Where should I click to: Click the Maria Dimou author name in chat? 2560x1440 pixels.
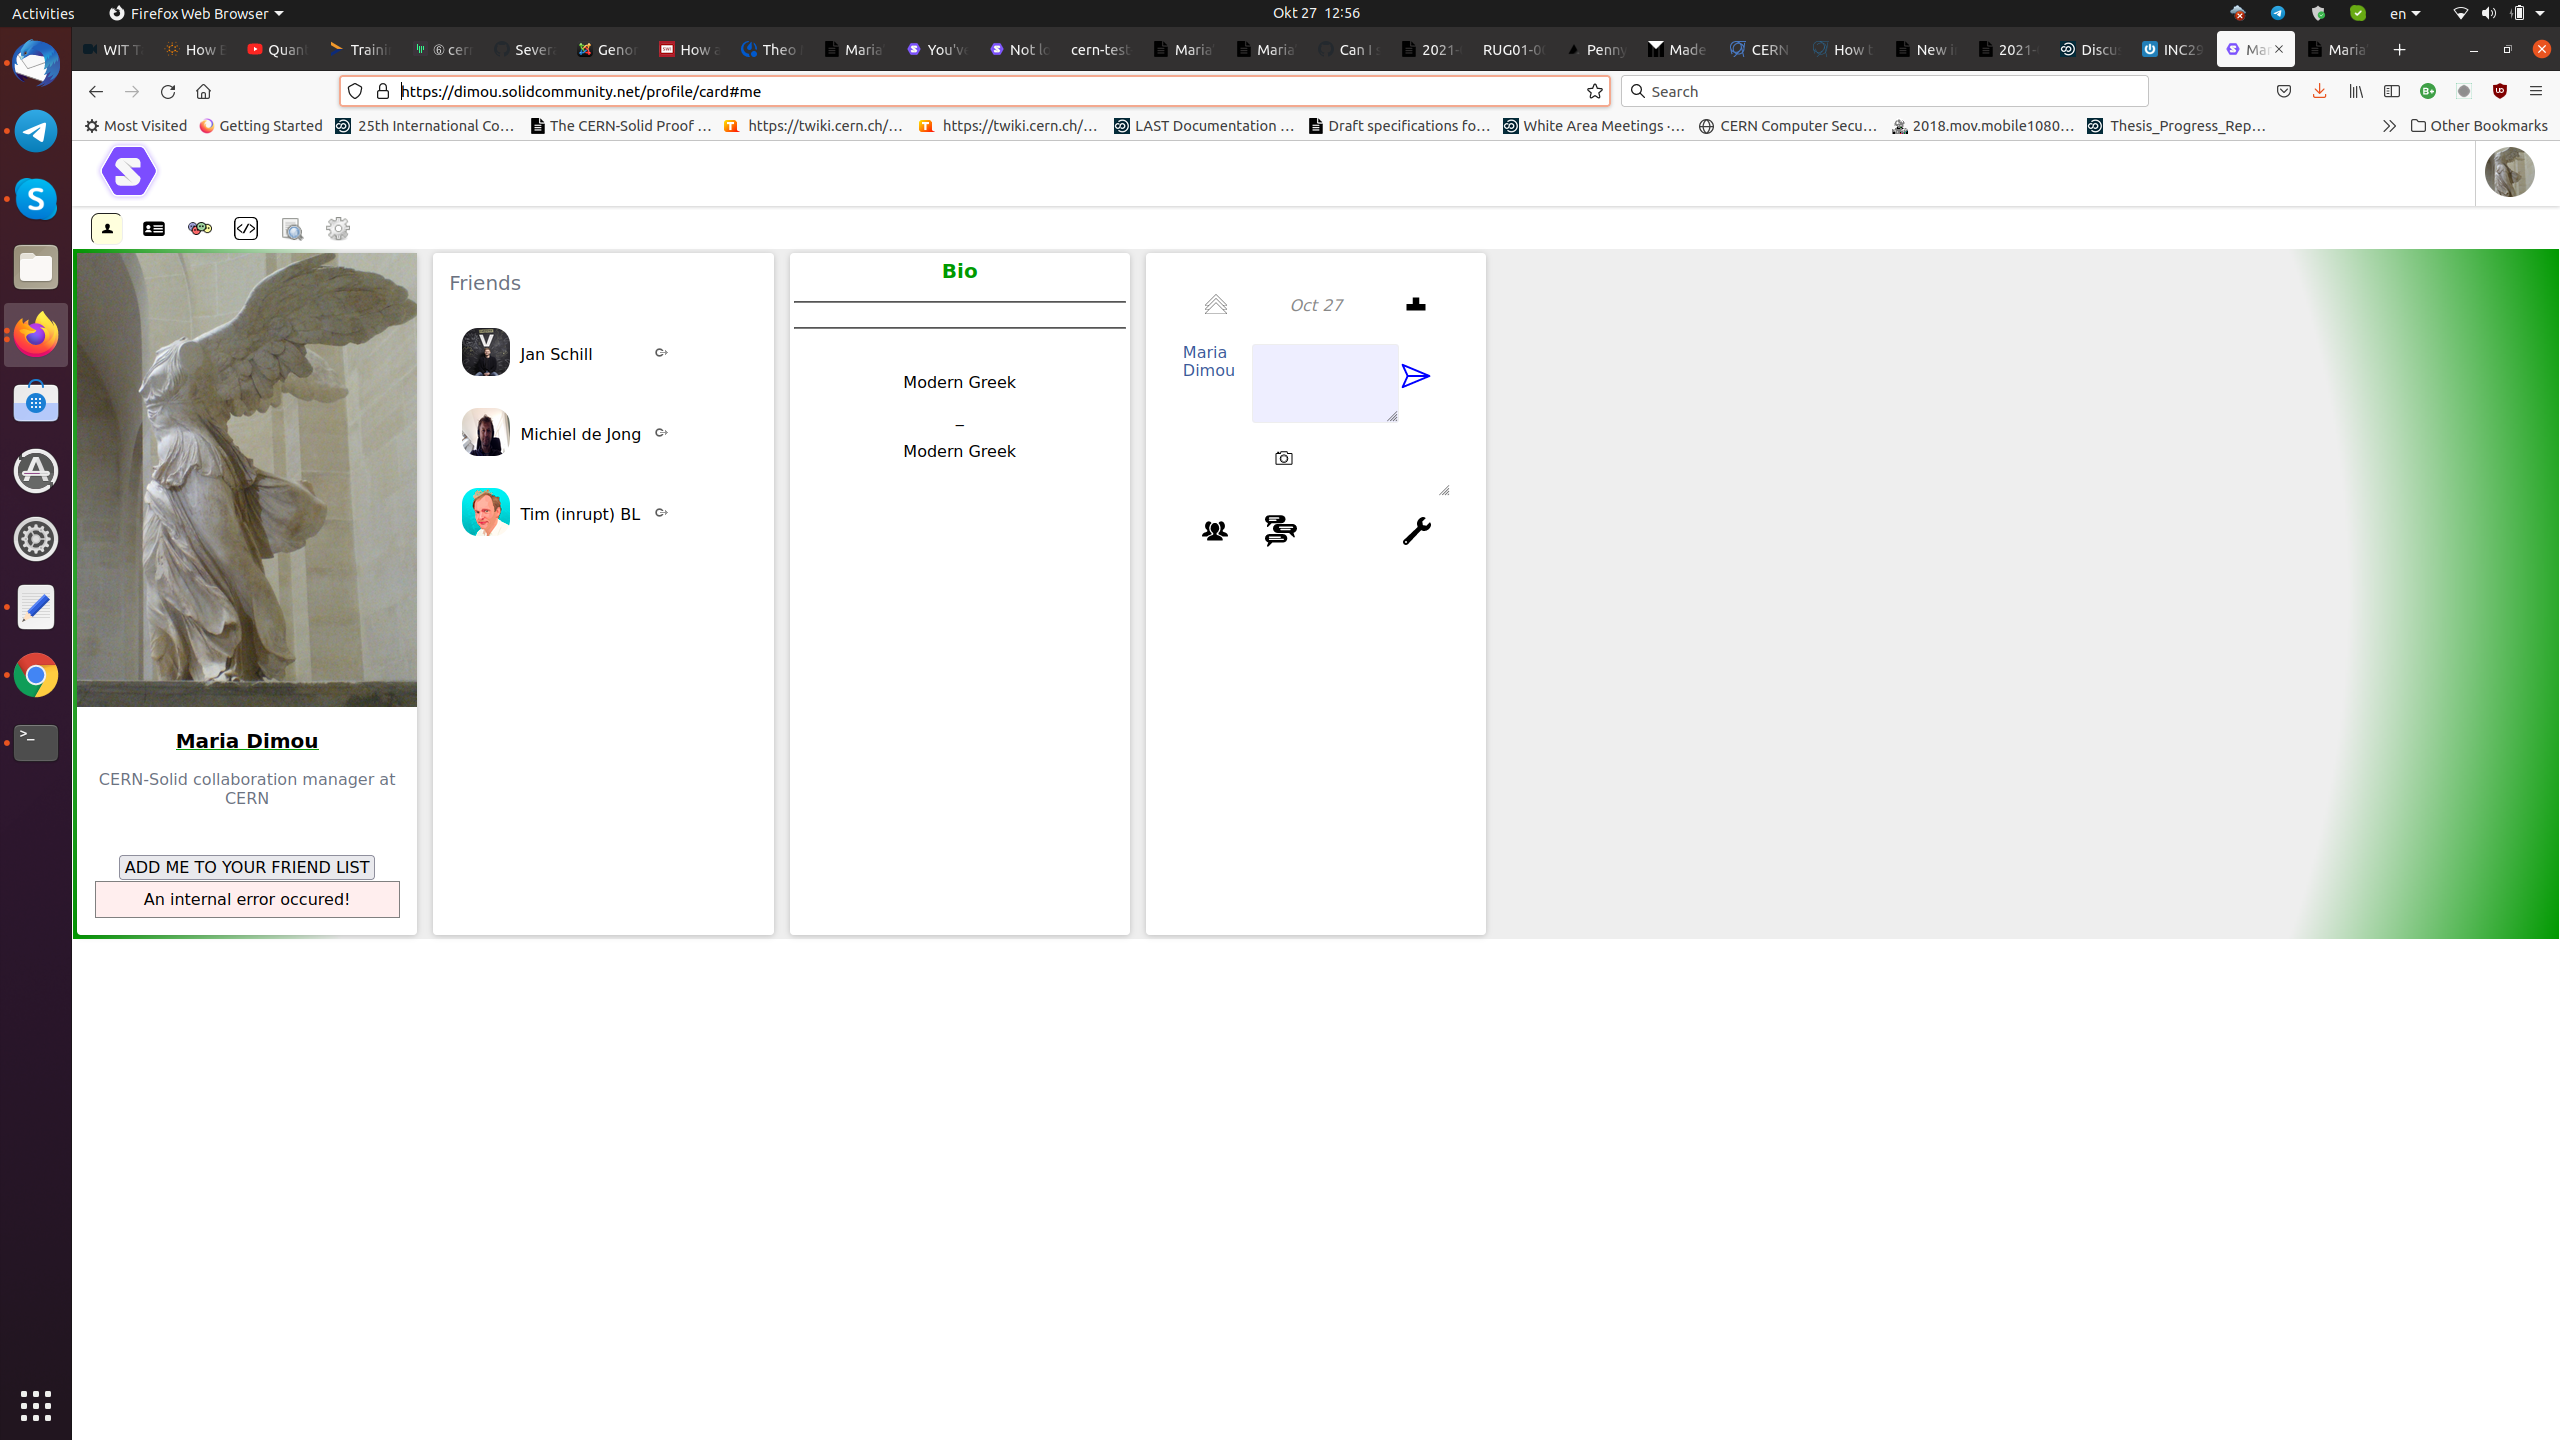pyautogui.click(x=1208, y=361)
